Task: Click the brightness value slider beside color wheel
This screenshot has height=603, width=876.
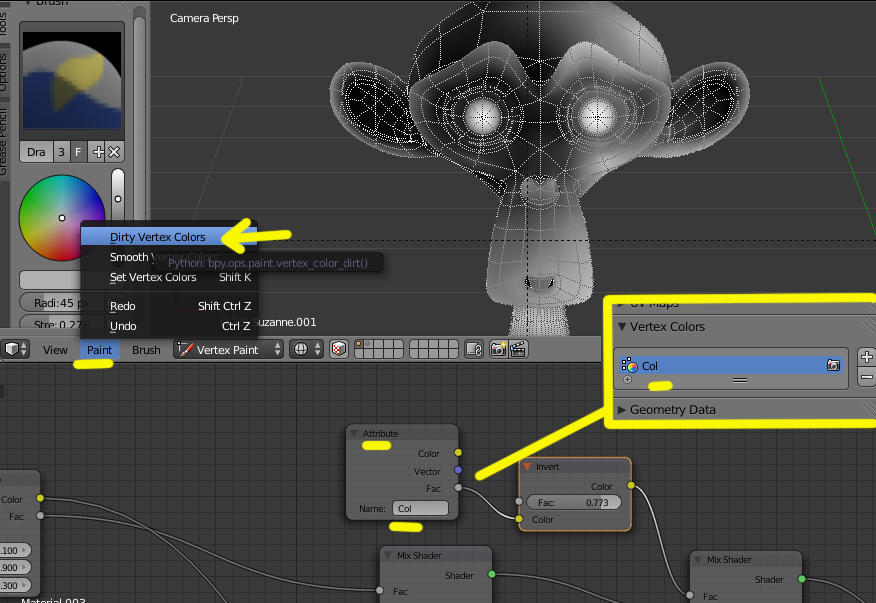Action: (x=118, y=196)
